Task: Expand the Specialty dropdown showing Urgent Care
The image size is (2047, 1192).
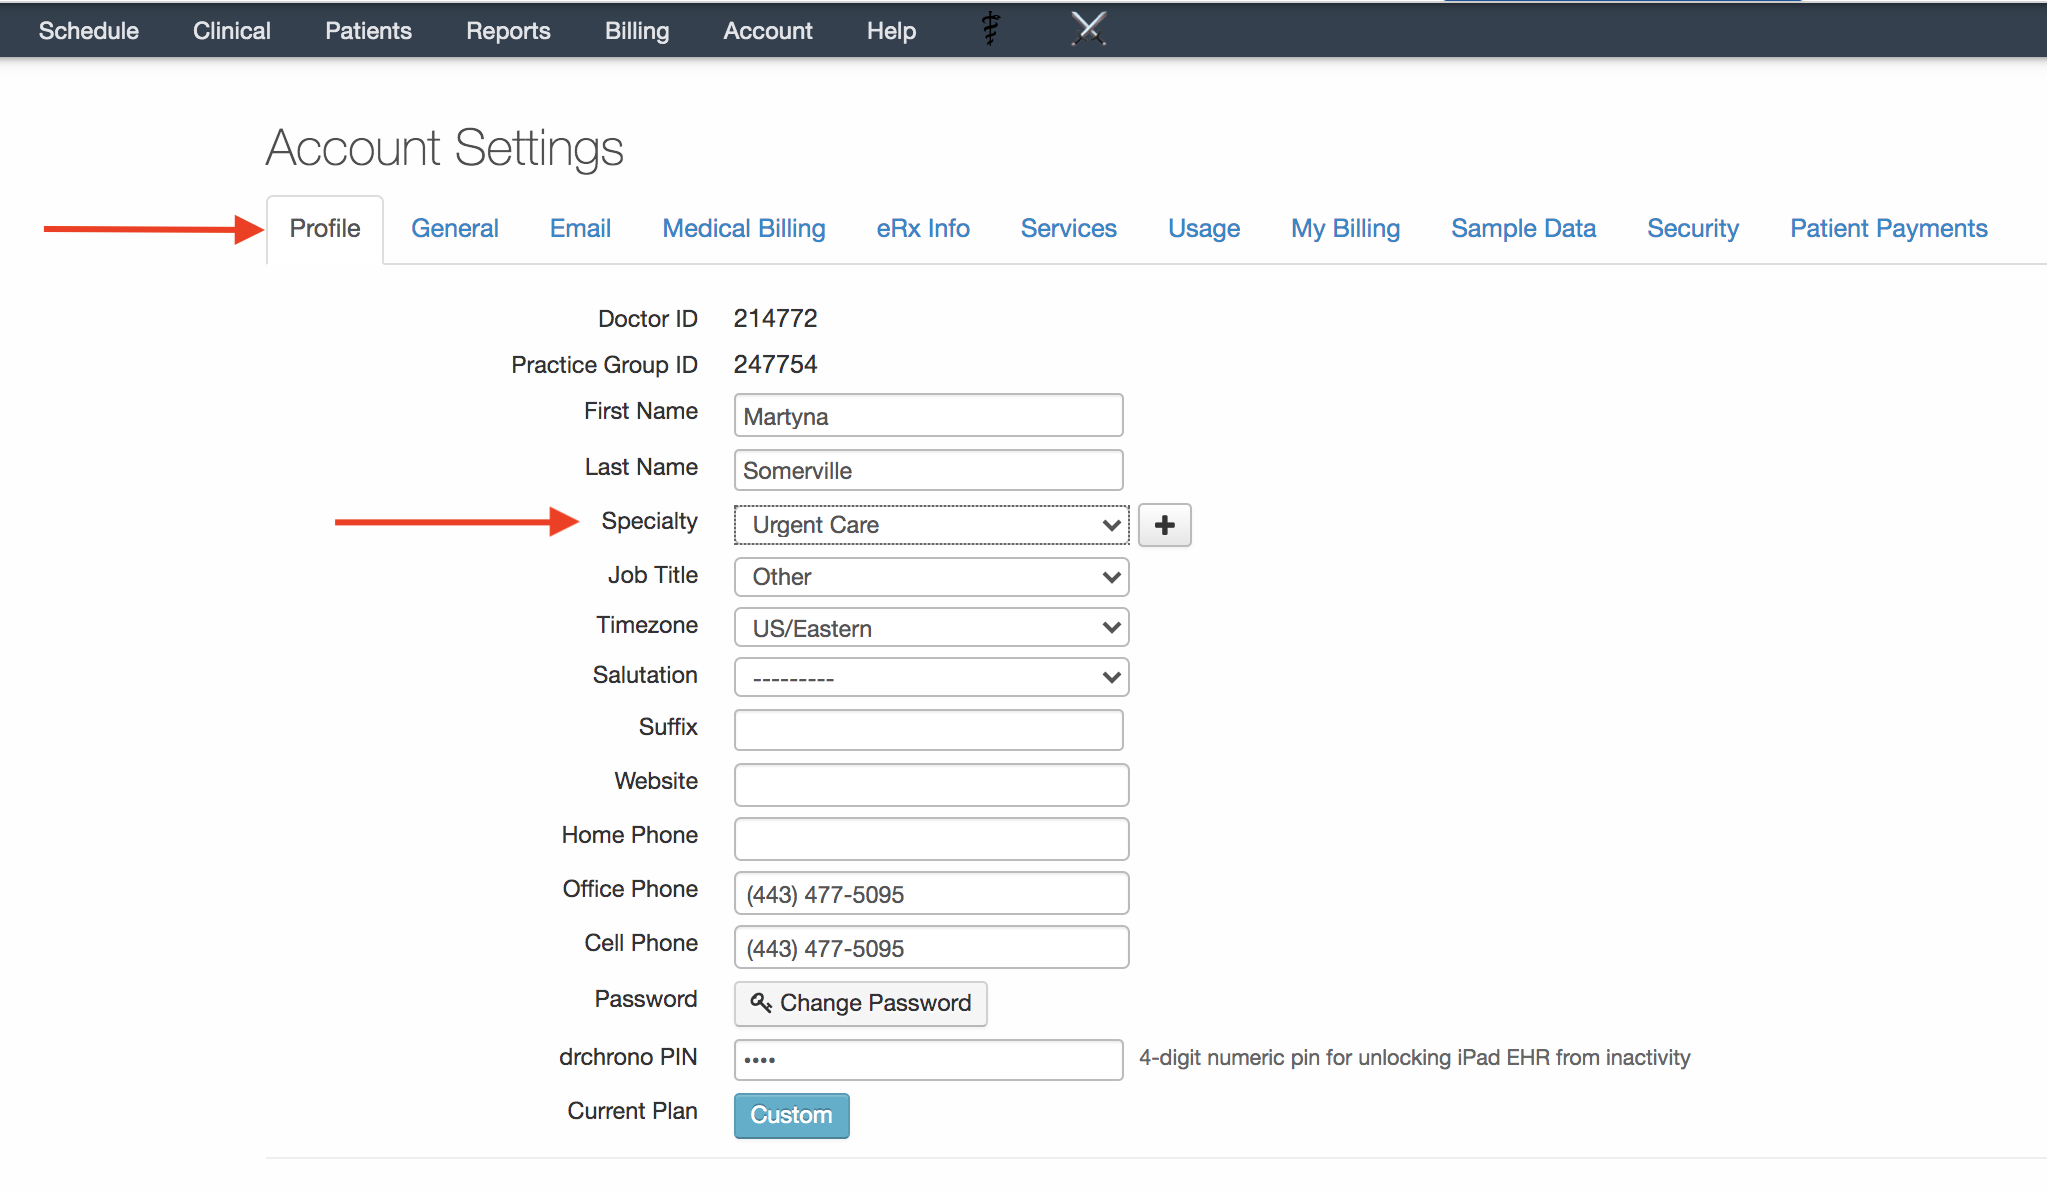Action: (931, 525)
